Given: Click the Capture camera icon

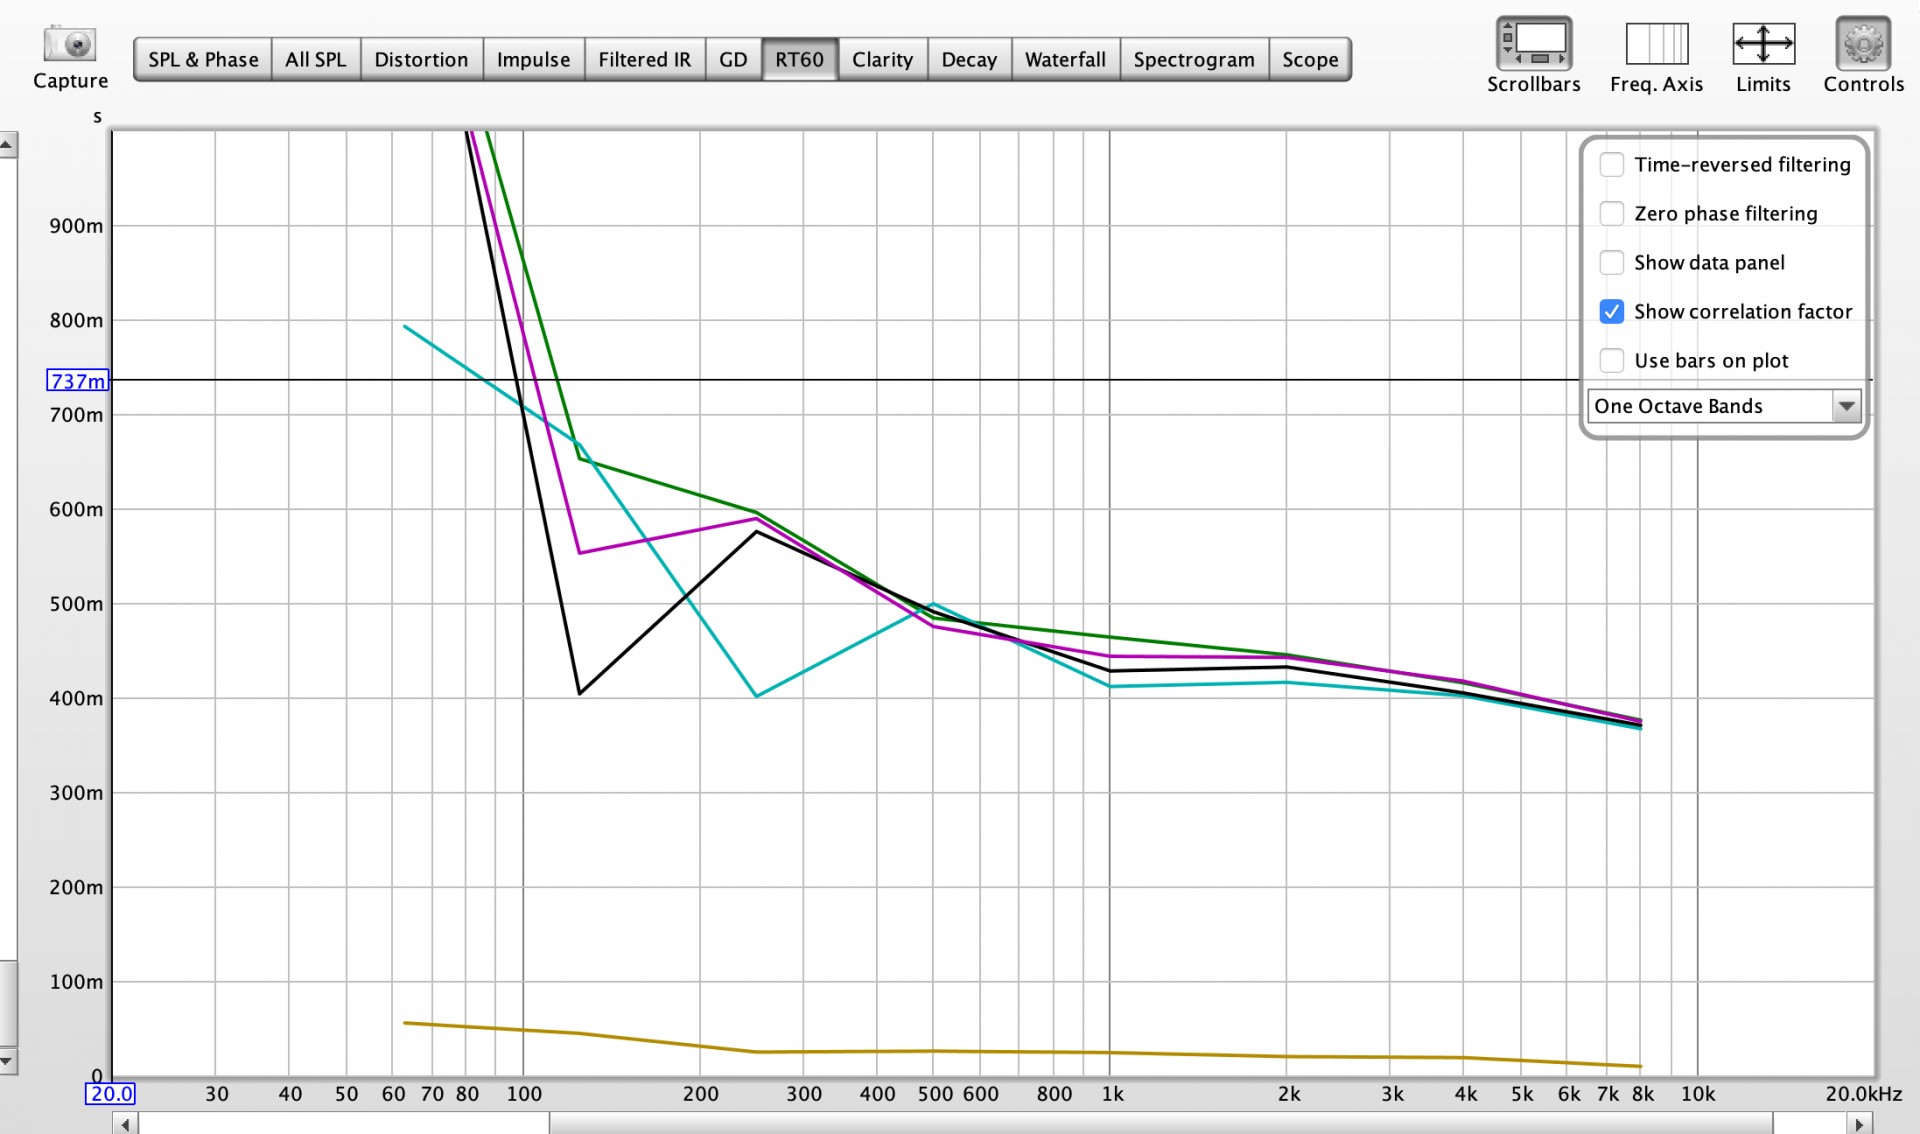Looking at the screenshot, I should click(69, 45).
